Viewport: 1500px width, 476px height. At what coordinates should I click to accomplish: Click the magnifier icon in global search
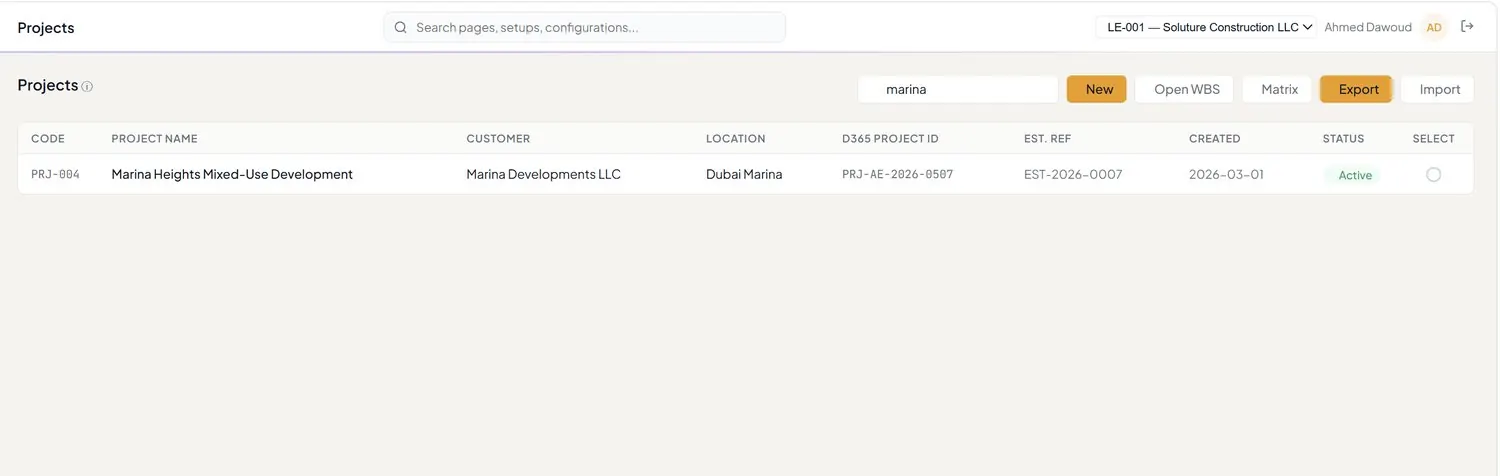[x=400, y=27]
